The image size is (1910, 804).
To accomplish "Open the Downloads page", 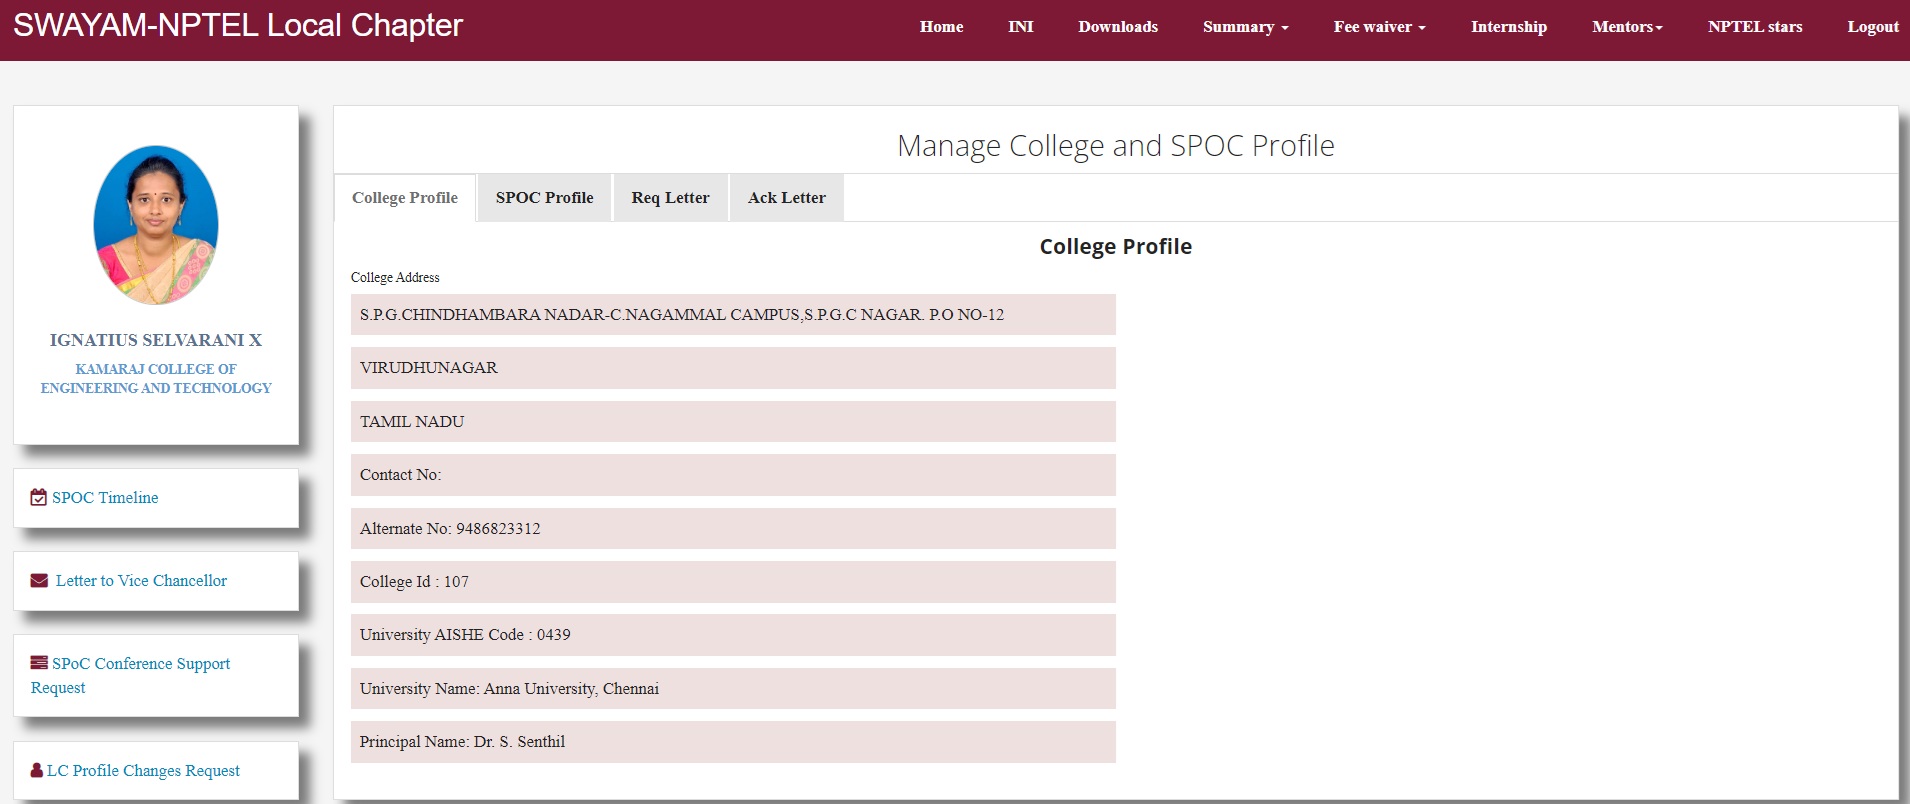I will pos(1118,27).
